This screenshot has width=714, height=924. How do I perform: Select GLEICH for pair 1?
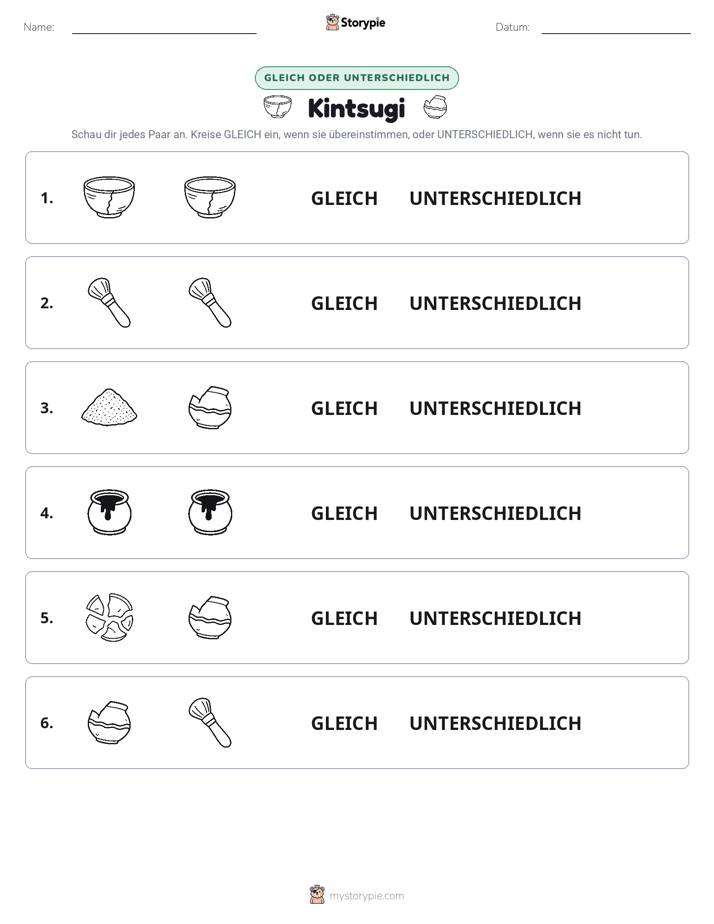[344, 199]
